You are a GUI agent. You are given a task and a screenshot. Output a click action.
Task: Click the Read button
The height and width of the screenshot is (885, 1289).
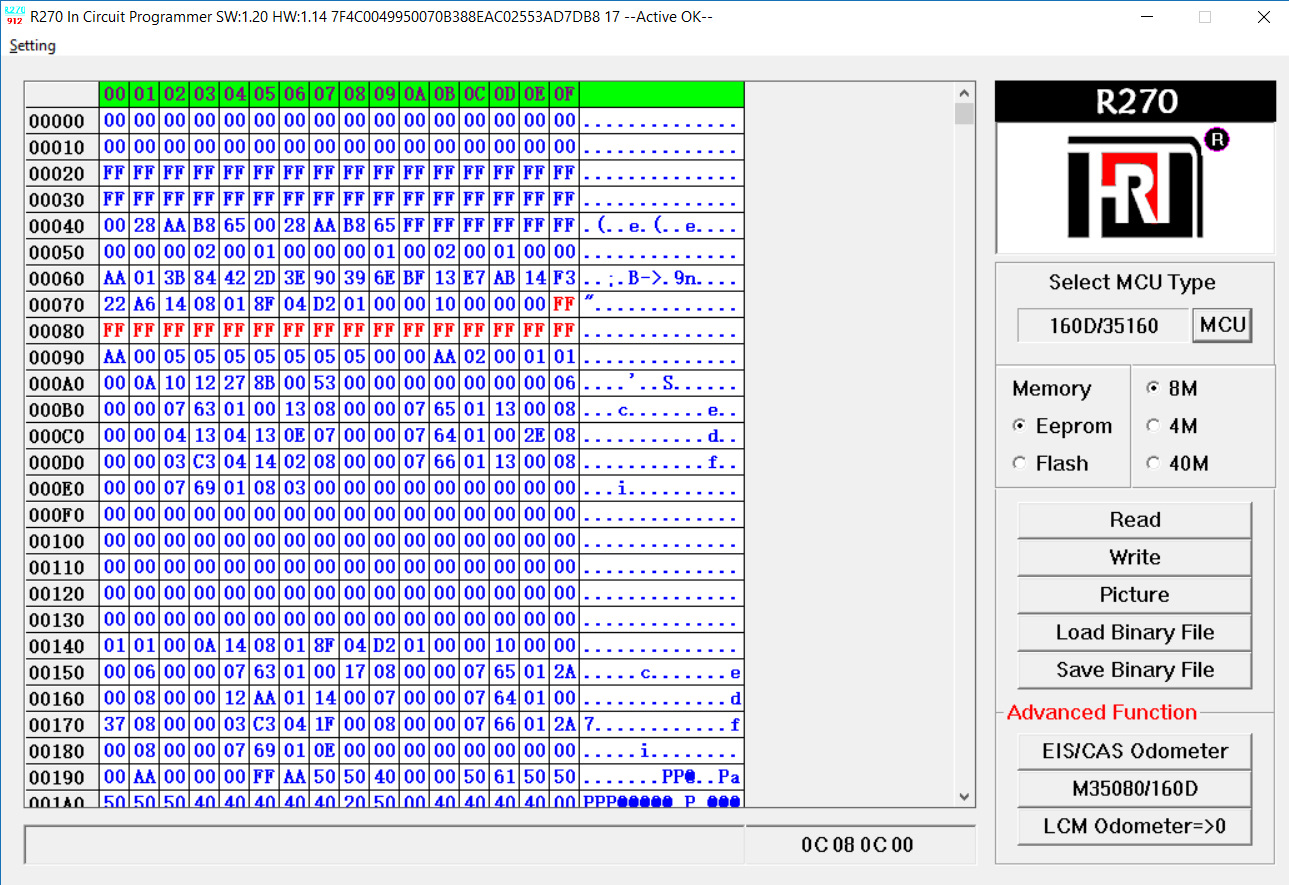pyautogui.click(x=1134, y=520)
